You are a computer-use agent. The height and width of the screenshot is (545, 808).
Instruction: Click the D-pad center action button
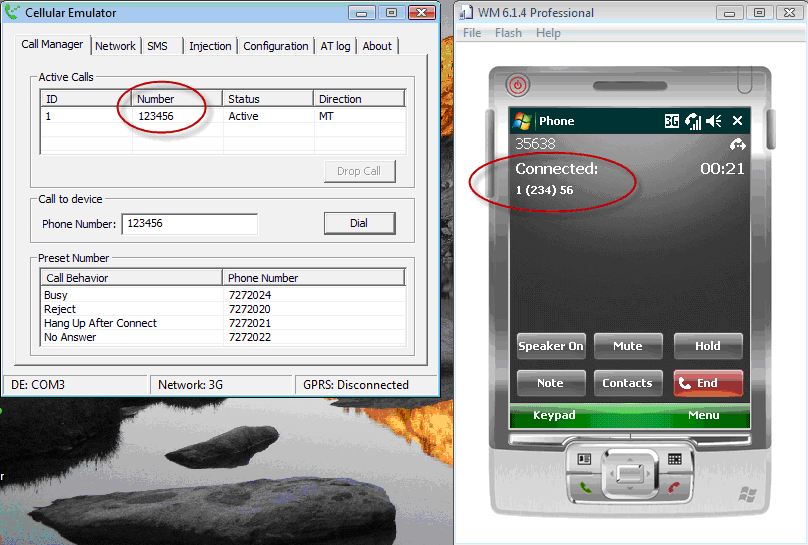click(629, 473)
